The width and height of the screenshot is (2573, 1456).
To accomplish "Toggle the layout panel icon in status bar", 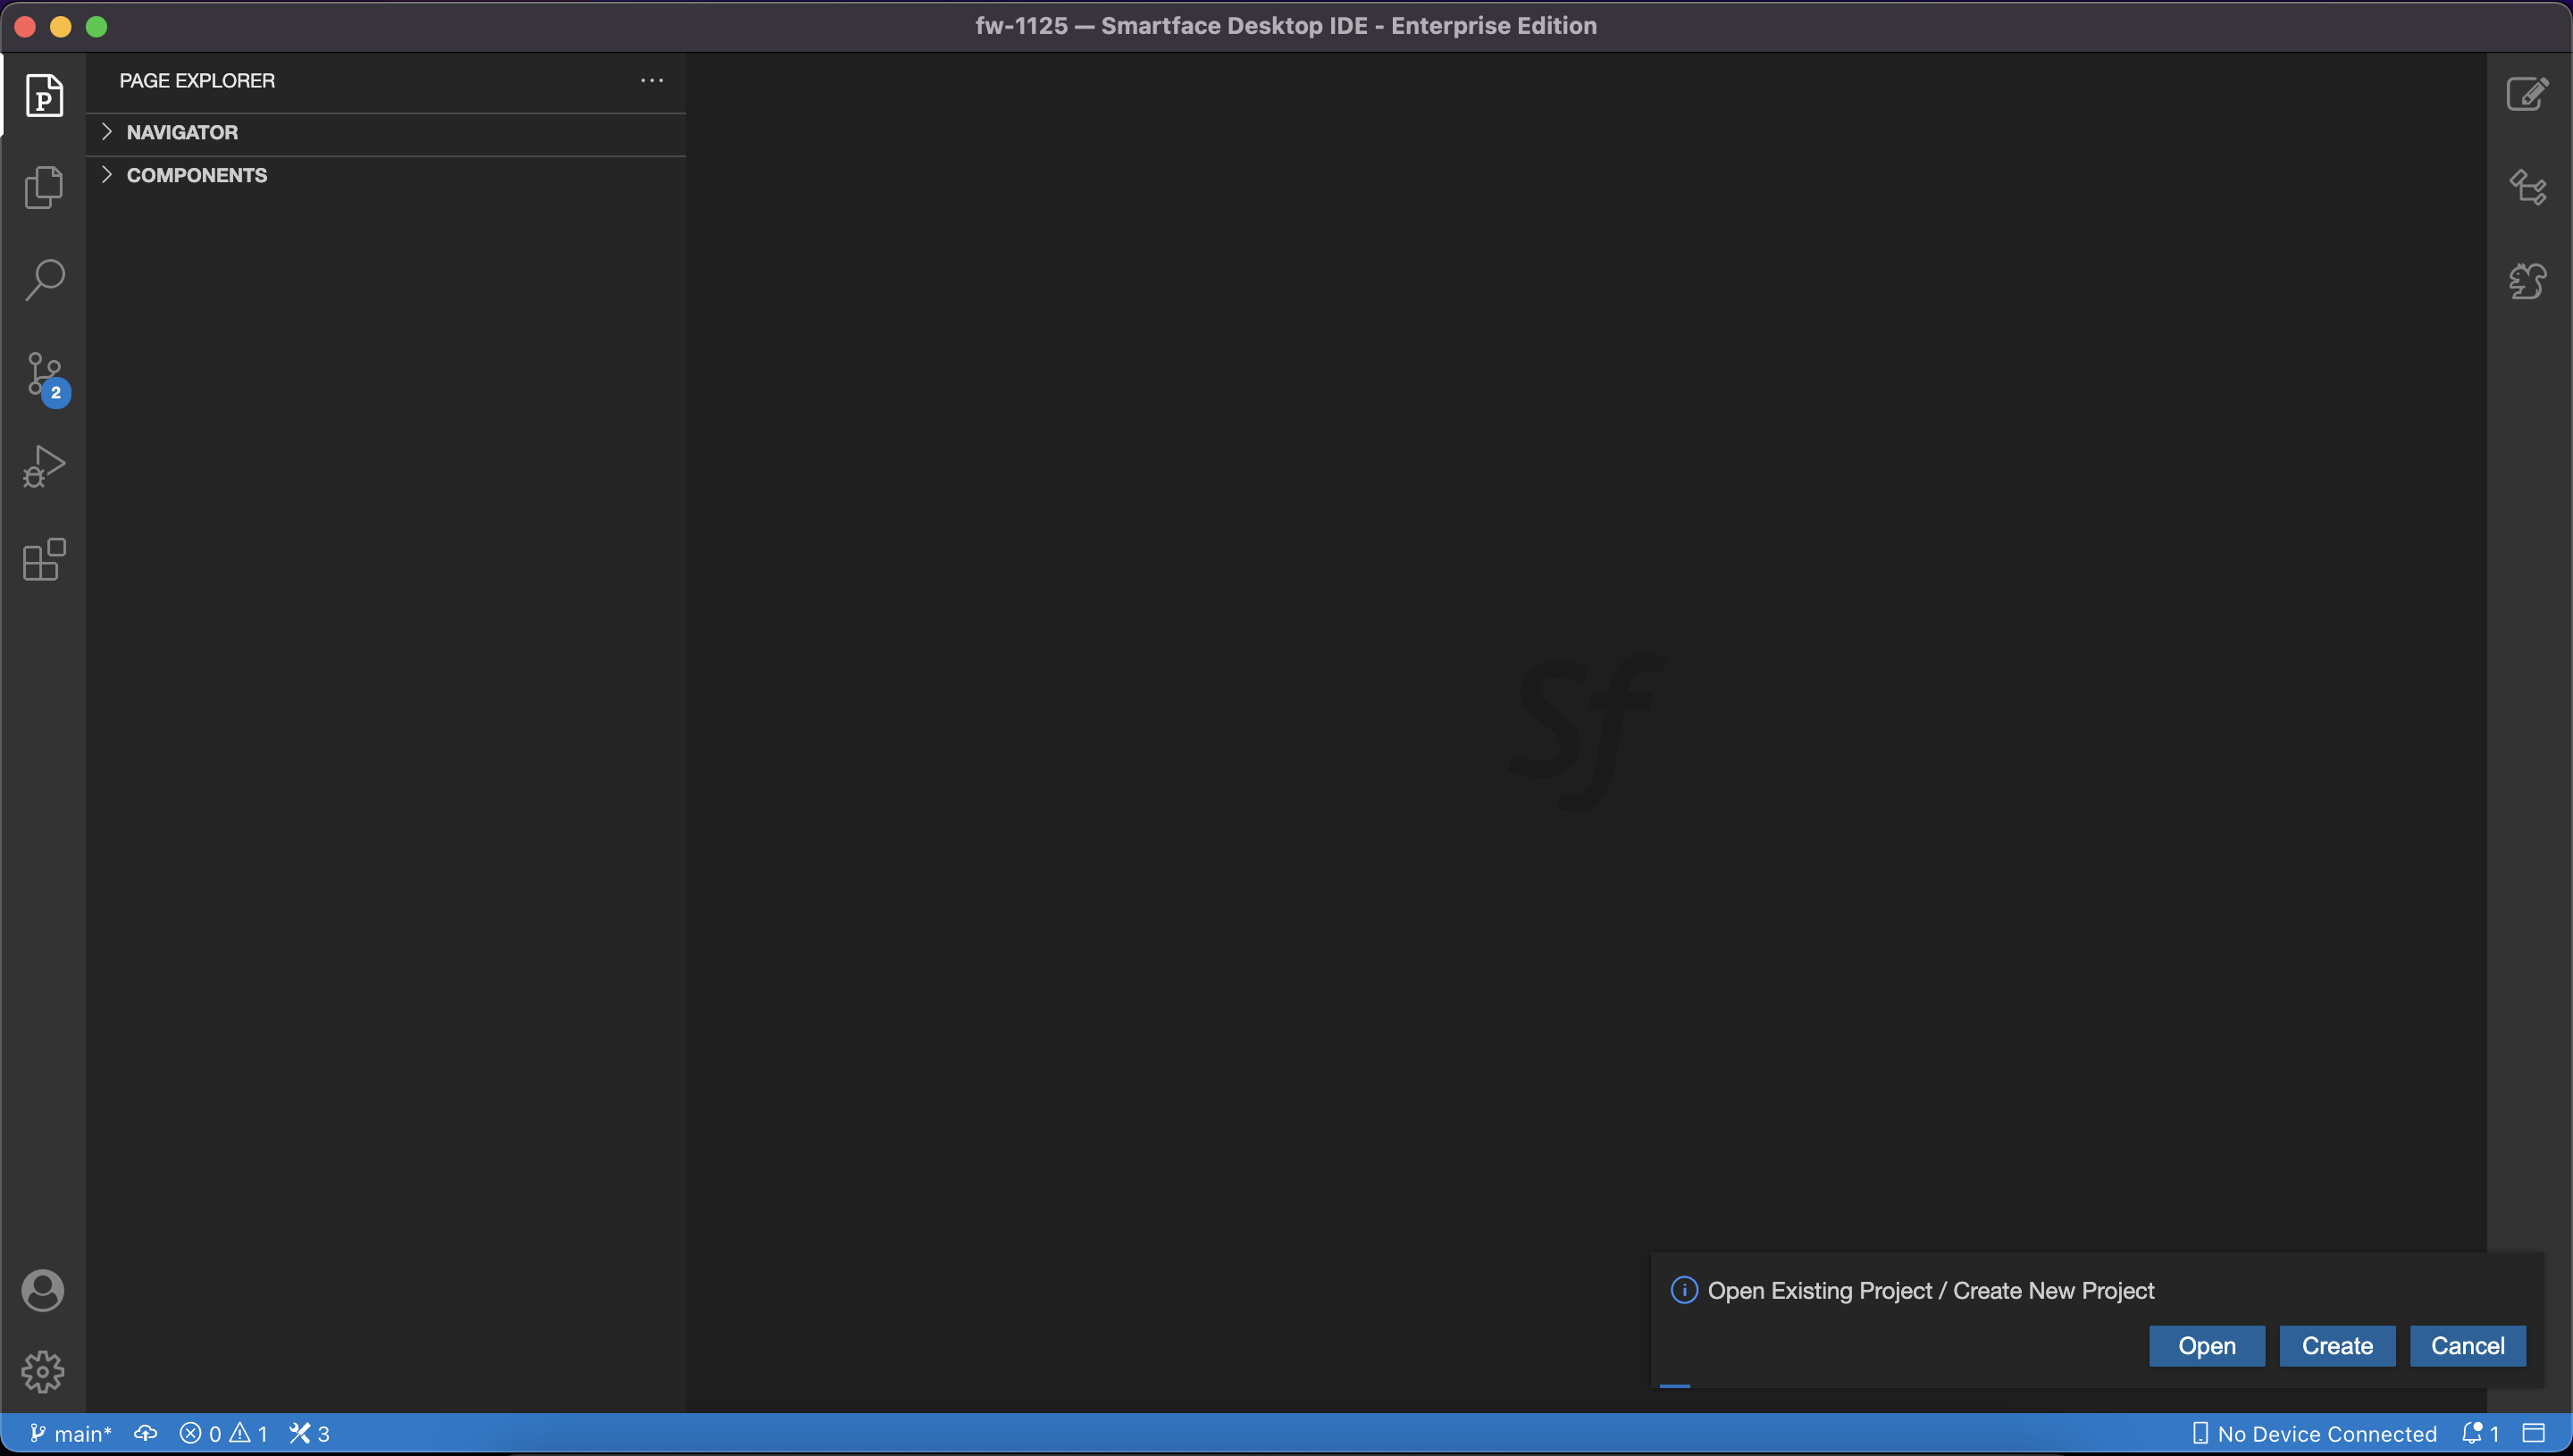I will click(2533, 1433).
